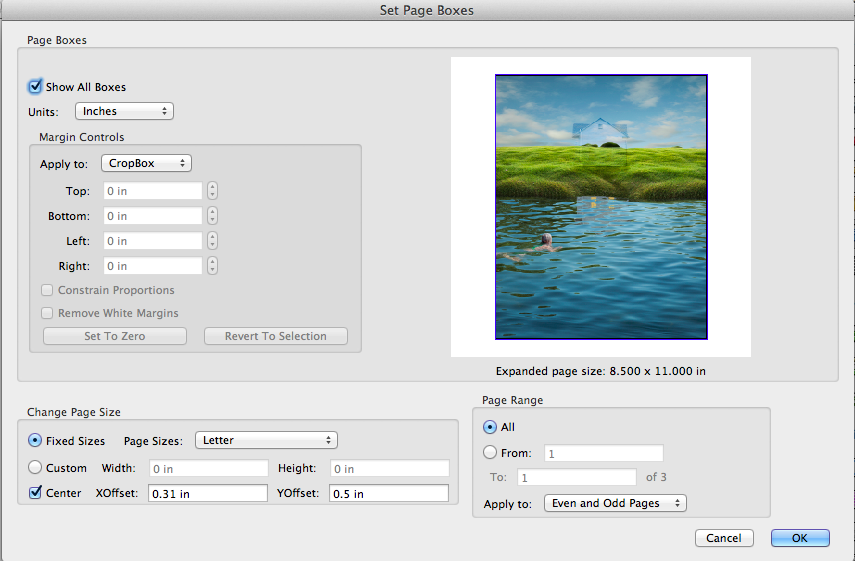Select the All pages radio button

point(490,427)
